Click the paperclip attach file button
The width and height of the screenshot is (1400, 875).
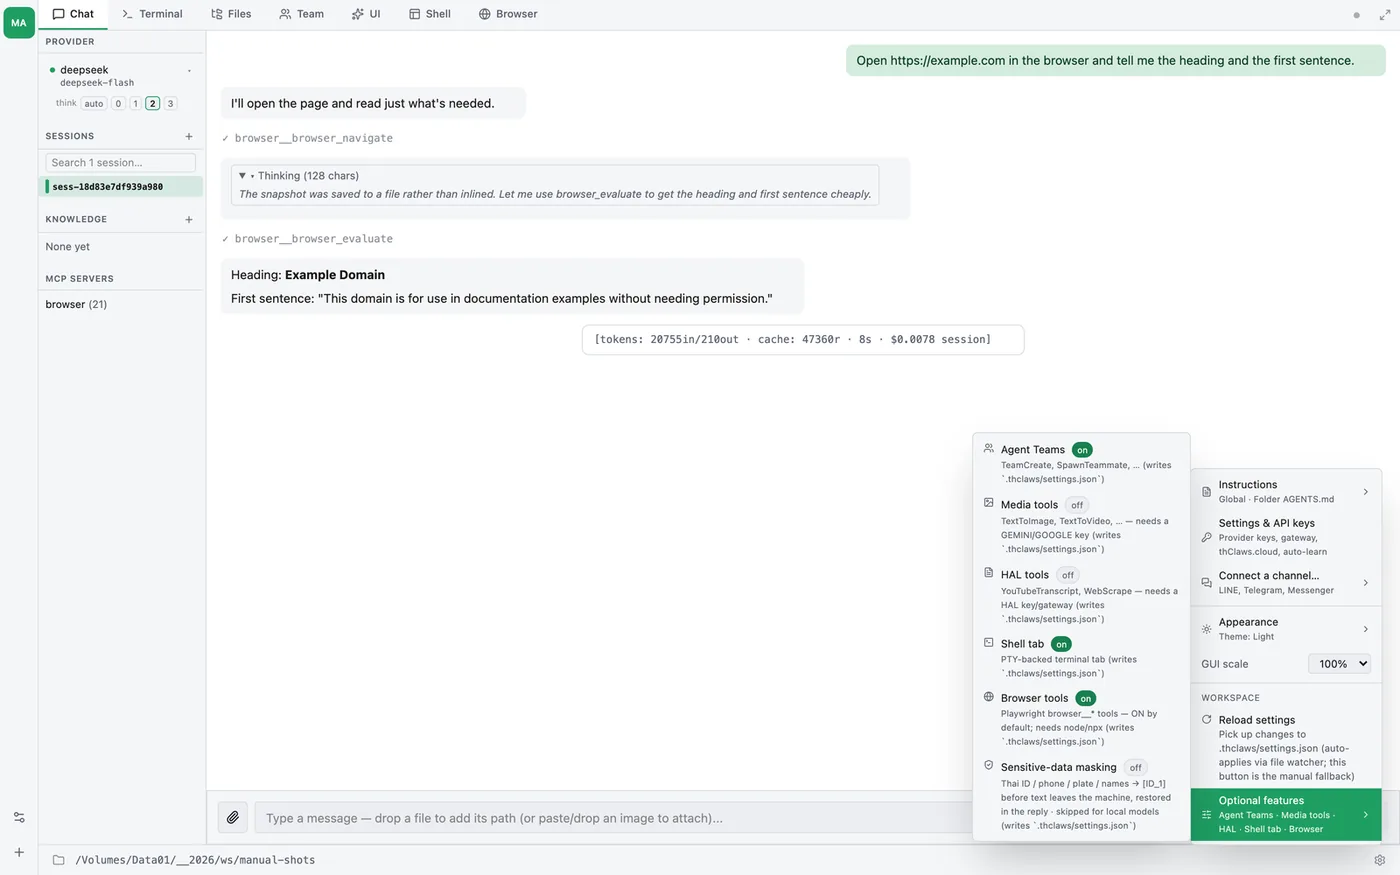click(x=233, y=818)
